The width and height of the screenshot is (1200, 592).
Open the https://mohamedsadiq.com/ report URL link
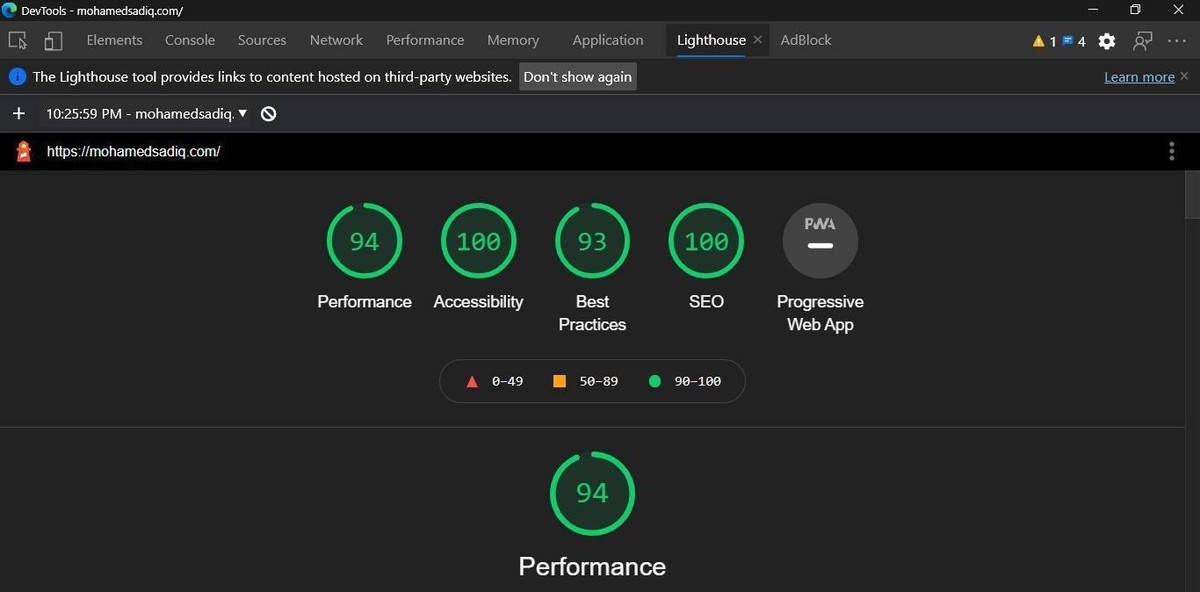[x=133, y=151]
